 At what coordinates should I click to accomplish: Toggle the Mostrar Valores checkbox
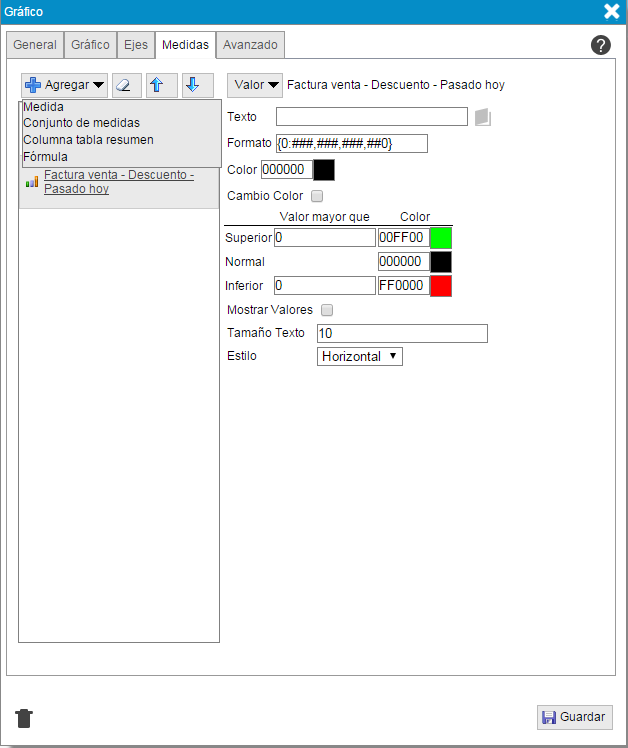[327, 310]
